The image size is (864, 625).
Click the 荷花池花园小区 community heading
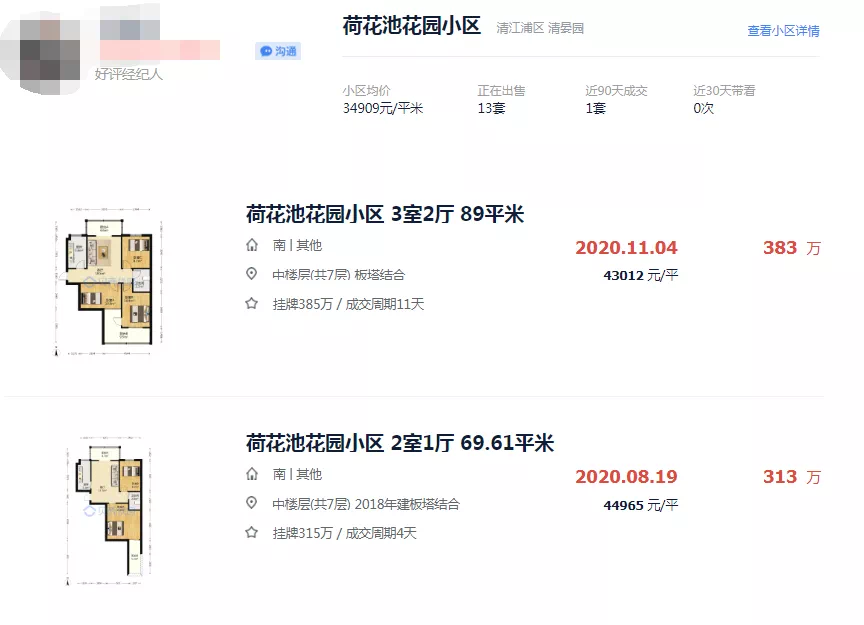pyautogui.click(x=411, y=27)
